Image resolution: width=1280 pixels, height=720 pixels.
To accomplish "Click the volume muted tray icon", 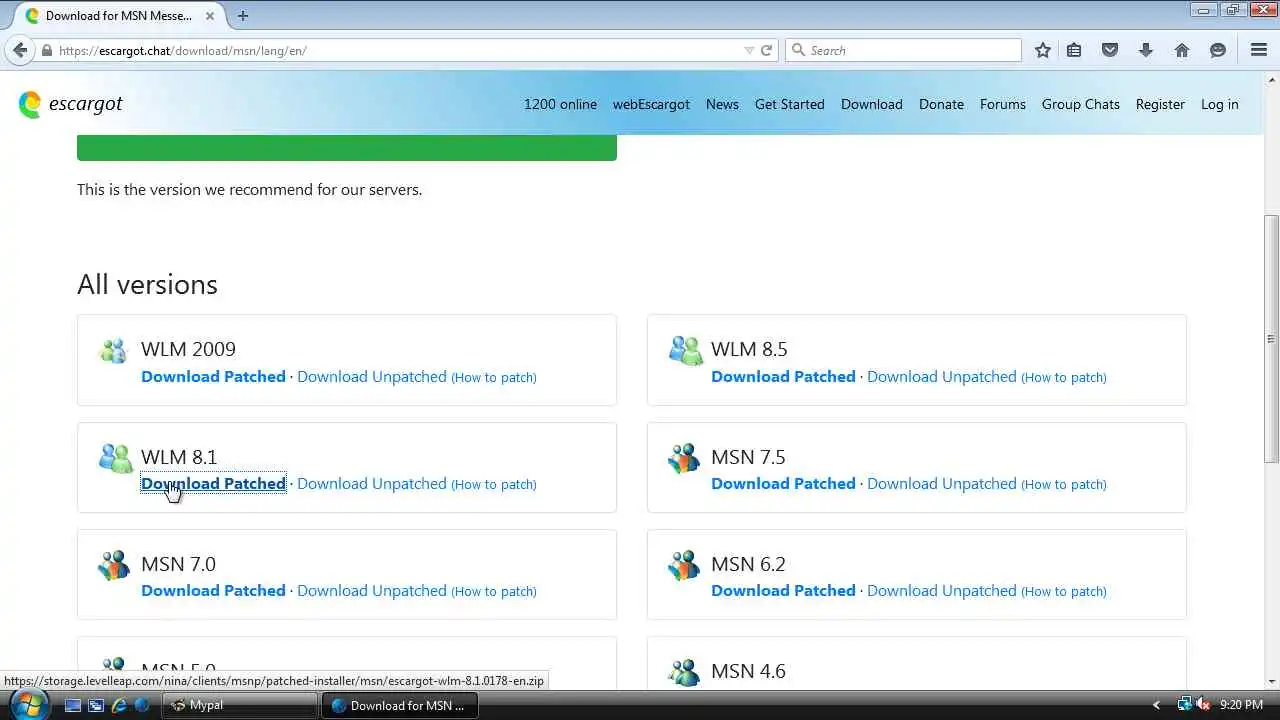I will (1203, 705).
